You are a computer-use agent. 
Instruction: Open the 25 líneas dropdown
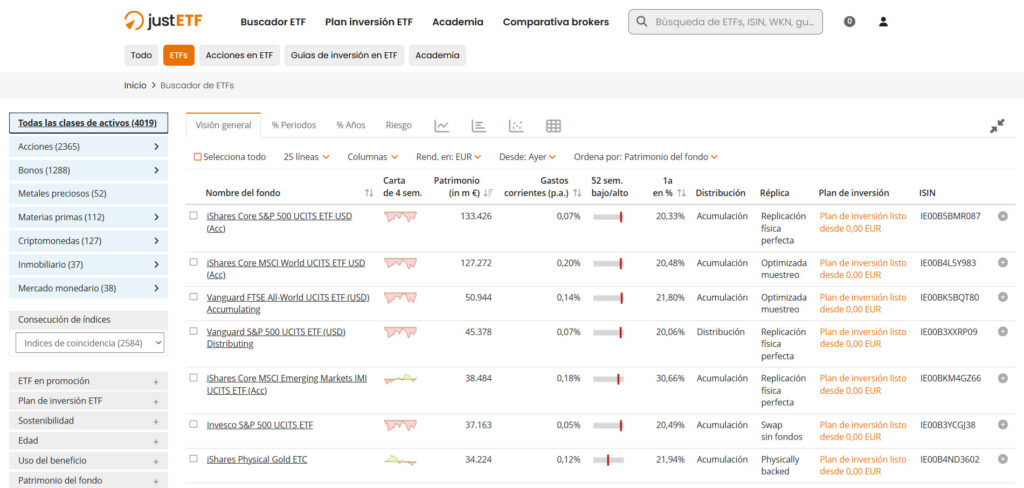pyautogui.click(x=306, y=157)
